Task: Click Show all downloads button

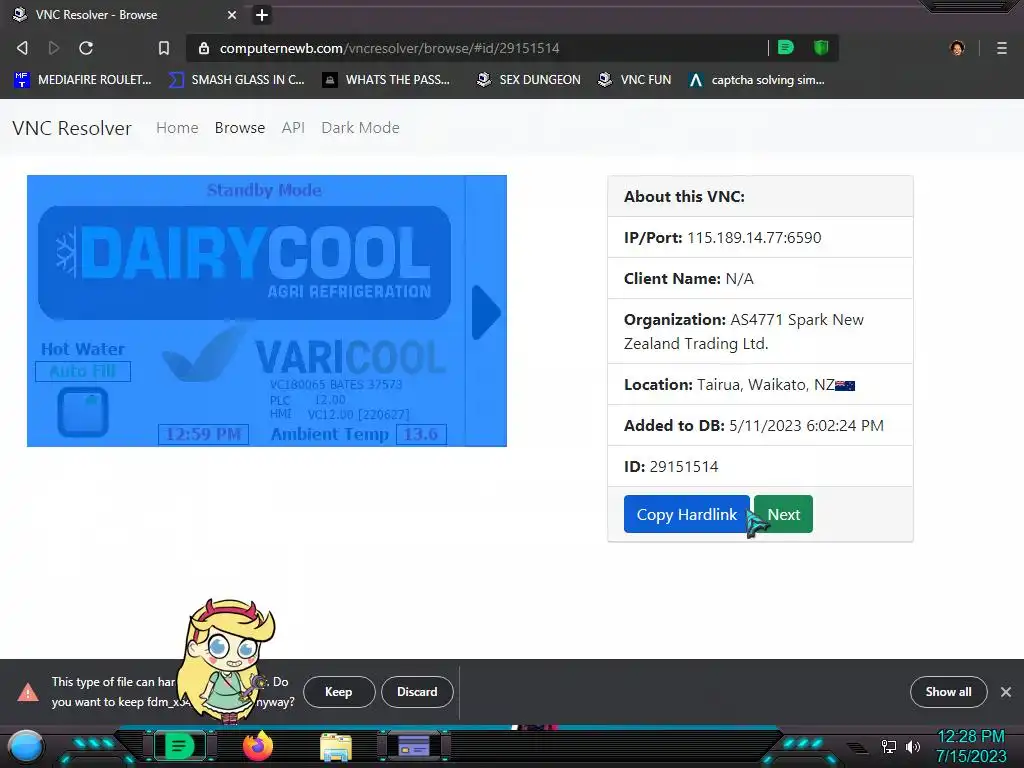Action: click(x=948, y=692)
